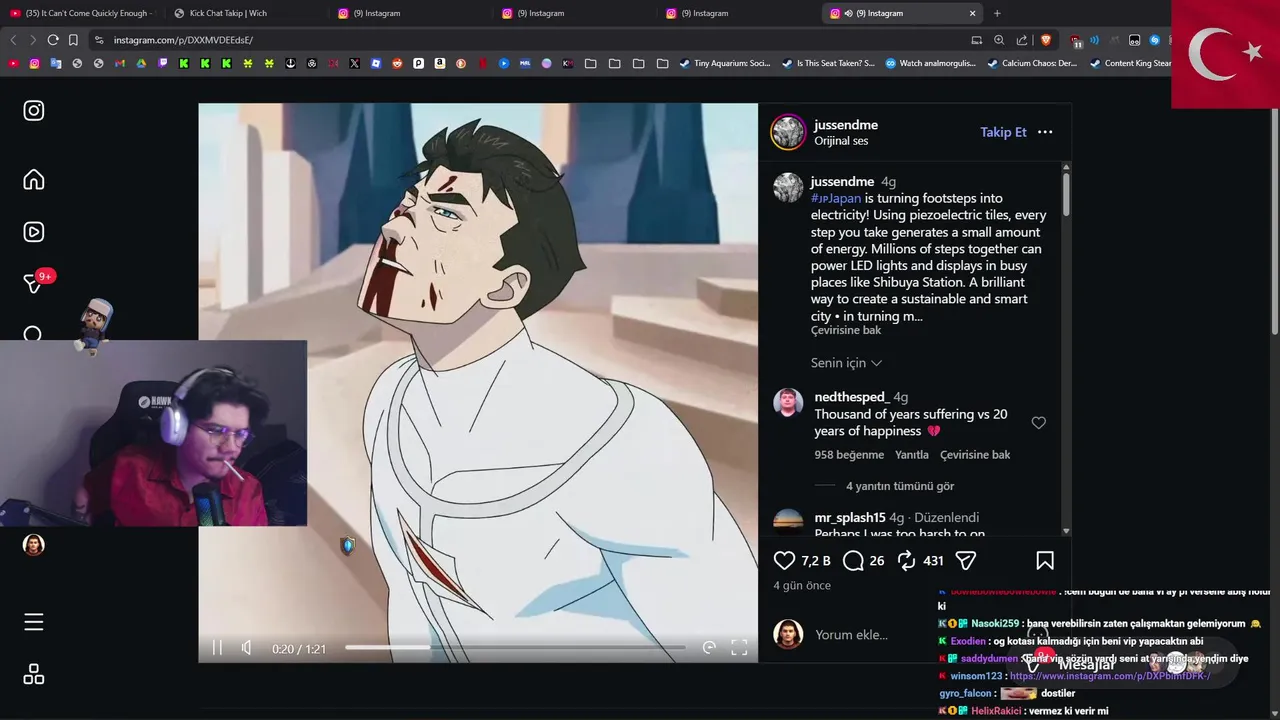This screenshot has height=720, width=1280.
Task: Open the X (Twitter) bookmark icon
Action: pyautogui.click(x=354, y=63)
